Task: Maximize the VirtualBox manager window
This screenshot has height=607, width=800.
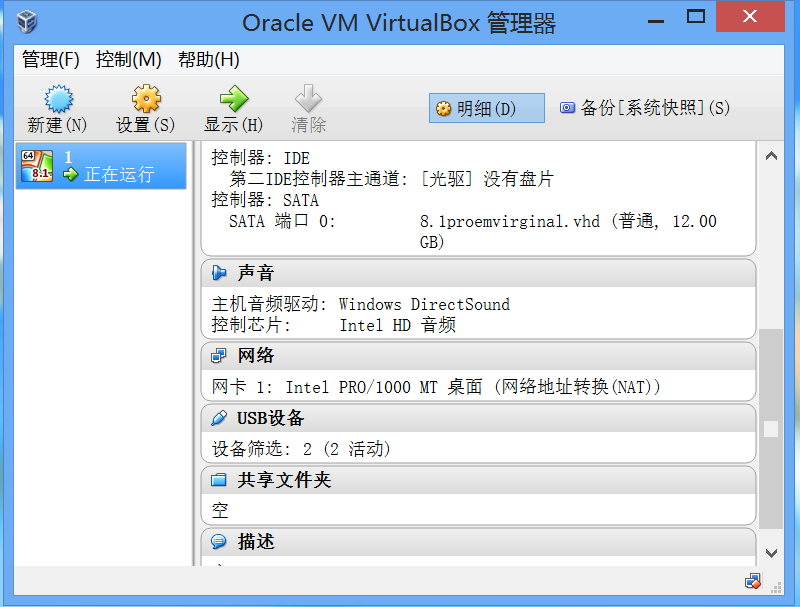Action: (x=695, y=17)
